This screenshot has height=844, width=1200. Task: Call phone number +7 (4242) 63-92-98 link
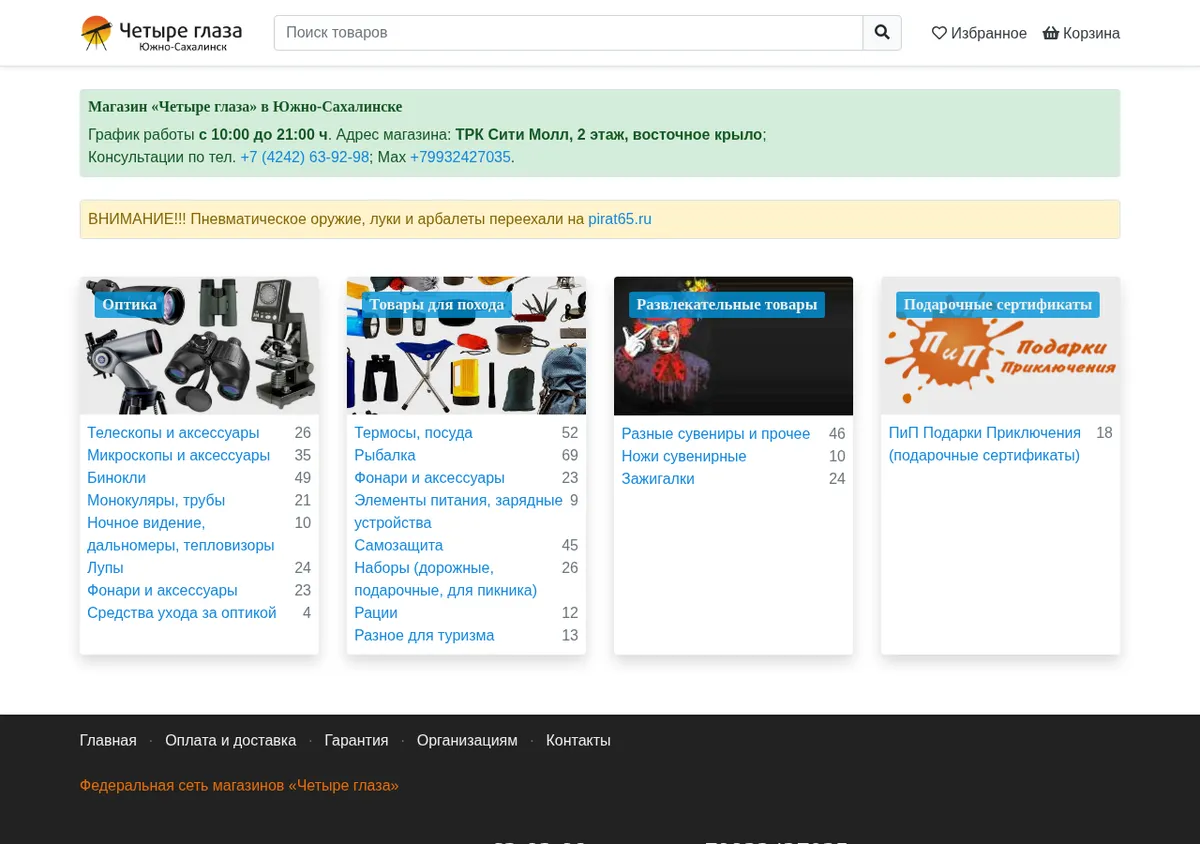[x=305, y=157]
